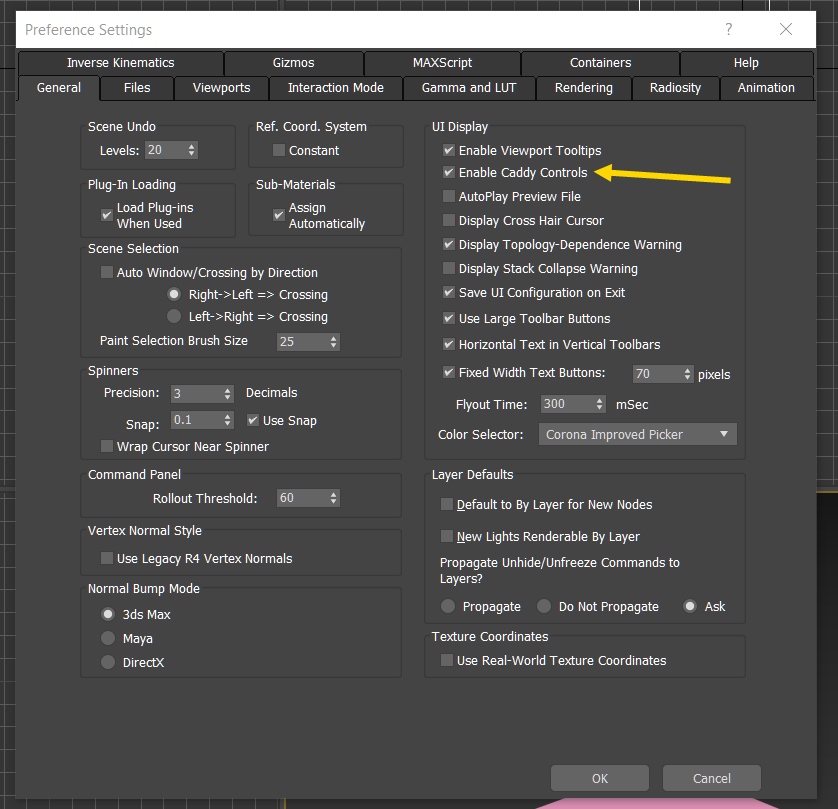This screenshot has width=838, height=809.
Task: Toggle the Use Snap checkbox
Action: pyautogui.click(x=253, y=421)
